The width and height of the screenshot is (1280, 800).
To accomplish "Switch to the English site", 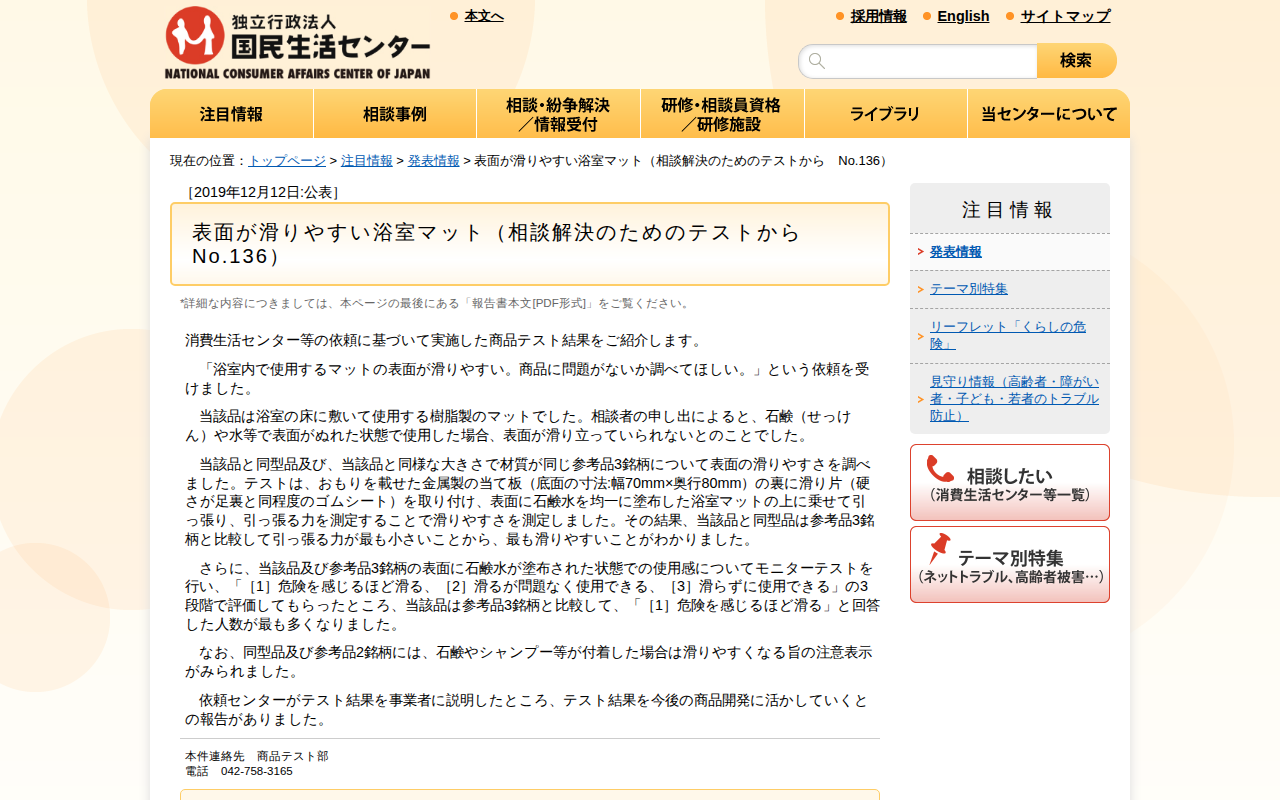I will pos(963,16).
